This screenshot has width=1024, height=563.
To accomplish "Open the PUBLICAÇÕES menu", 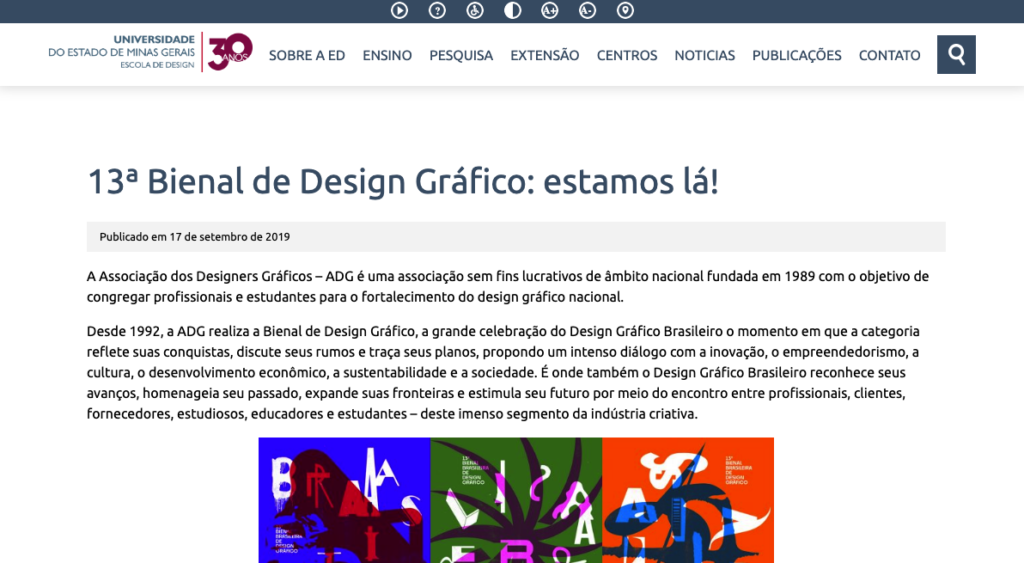I will pos(797,56).
